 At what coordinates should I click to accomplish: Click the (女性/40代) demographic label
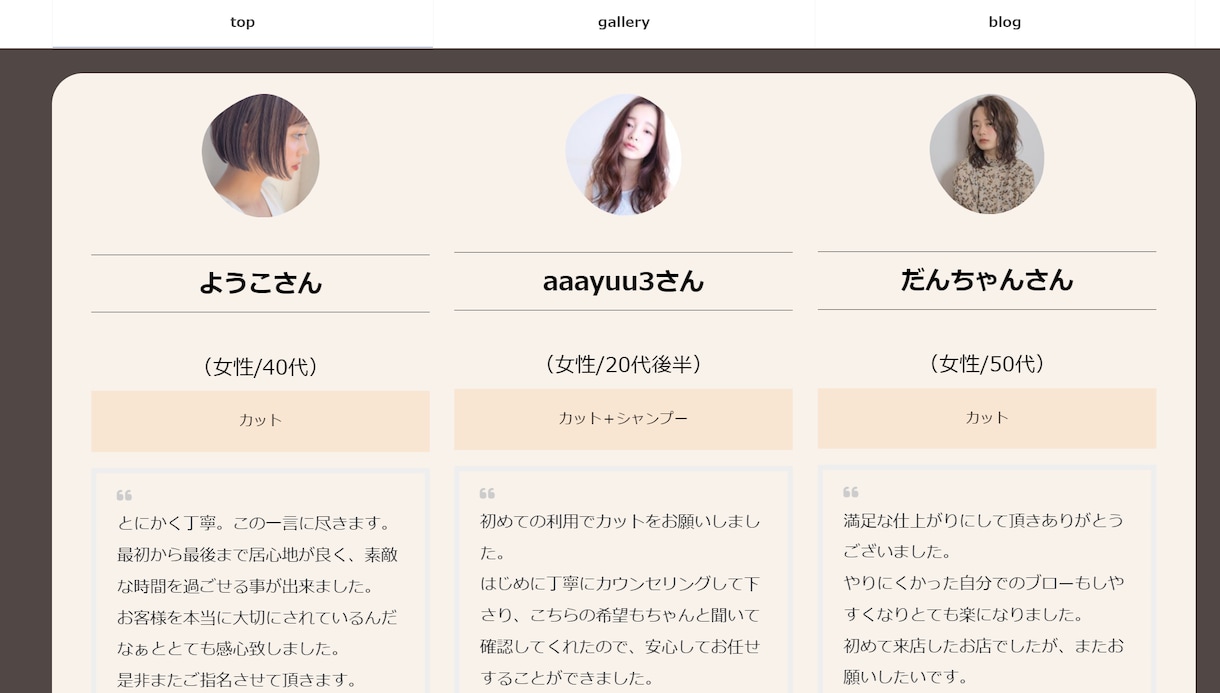[x=261, y=367]
